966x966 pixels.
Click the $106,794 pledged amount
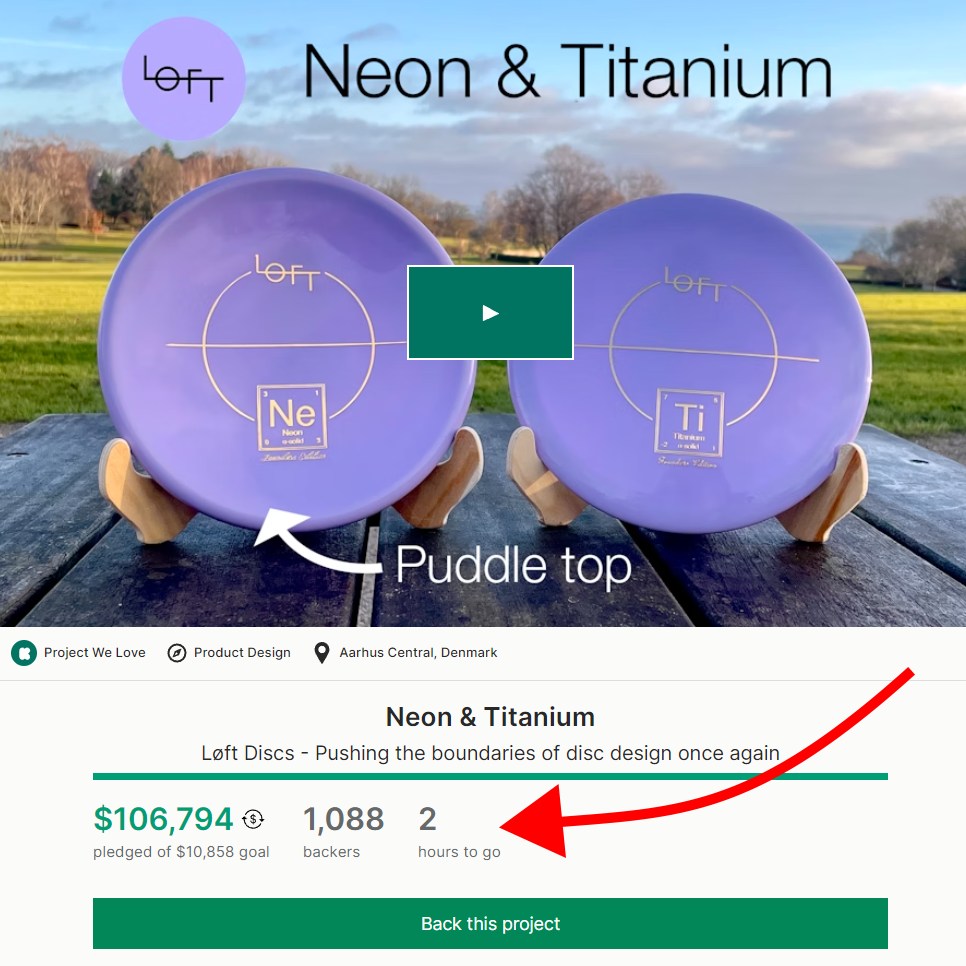tap(163, 819)
